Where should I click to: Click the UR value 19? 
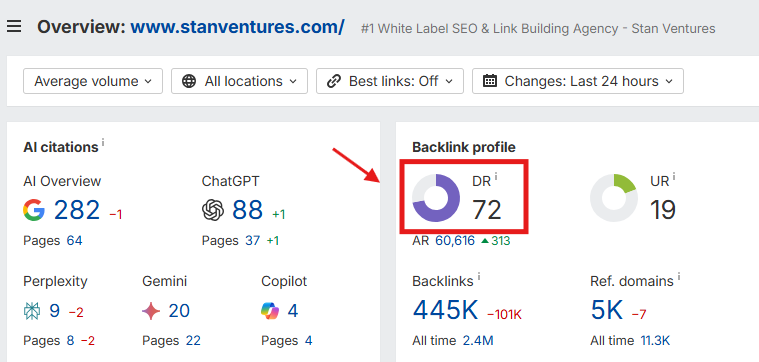point(663,210)
